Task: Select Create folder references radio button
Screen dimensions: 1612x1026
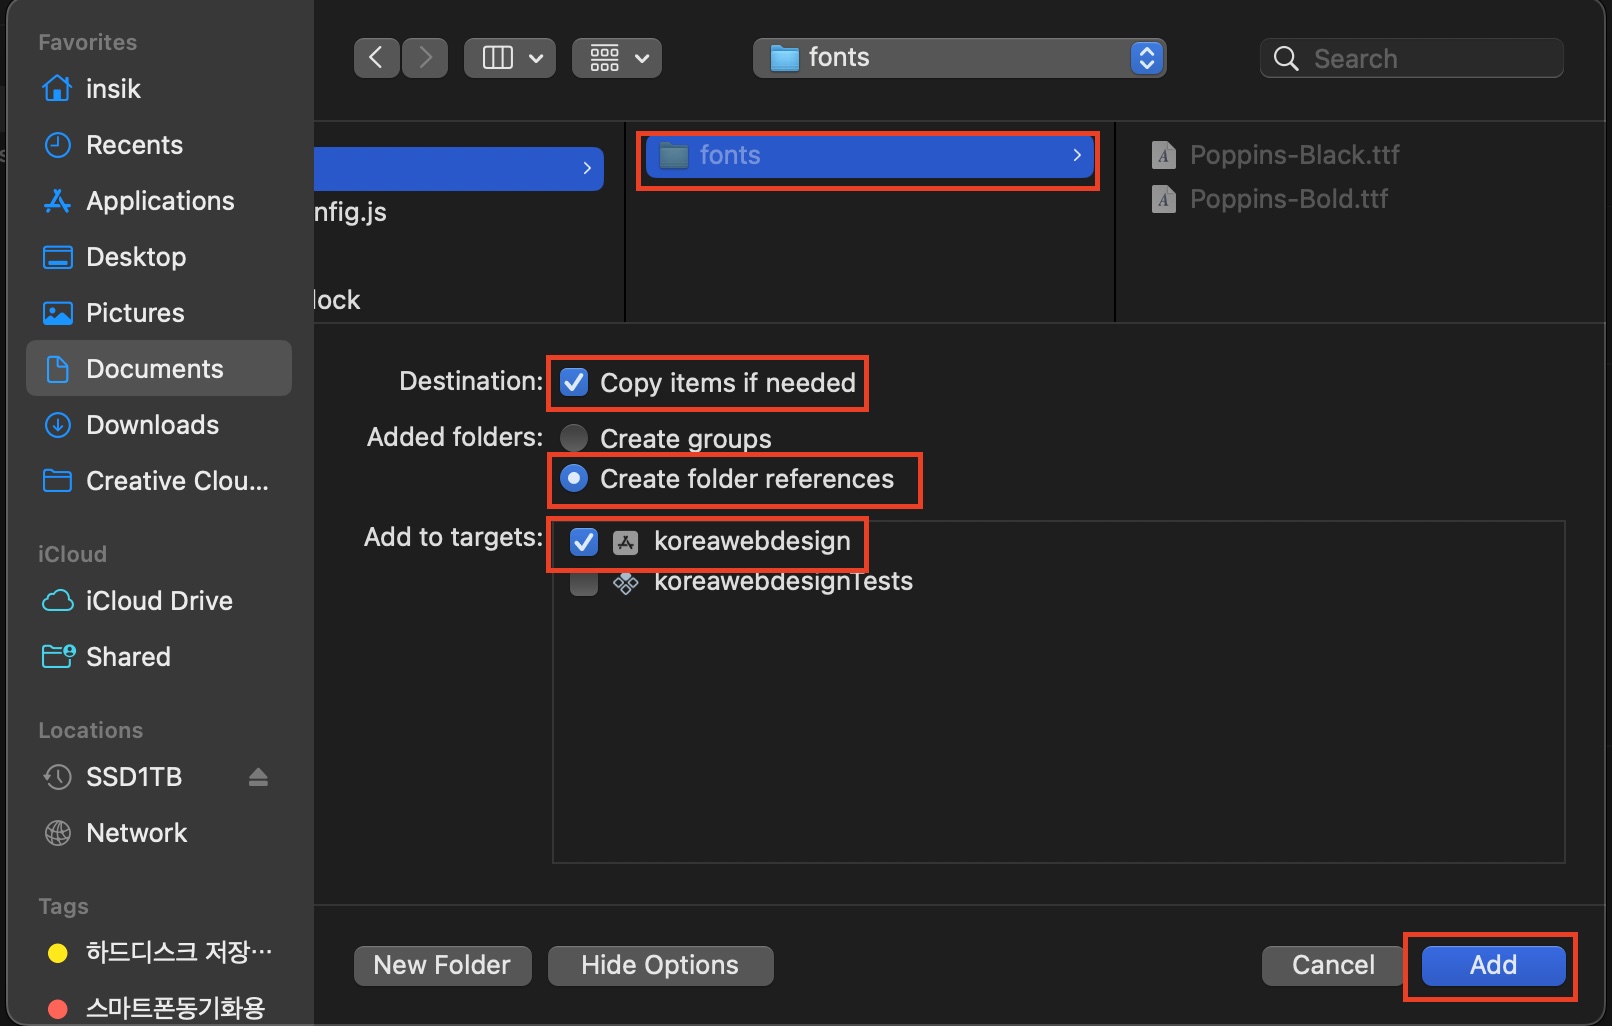Action: pos(574,479)
